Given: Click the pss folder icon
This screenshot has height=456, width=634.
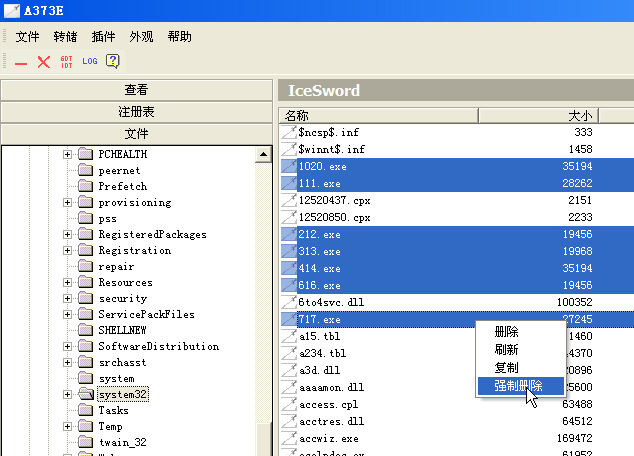Looking at the screenshot, I should coord(85,218).
